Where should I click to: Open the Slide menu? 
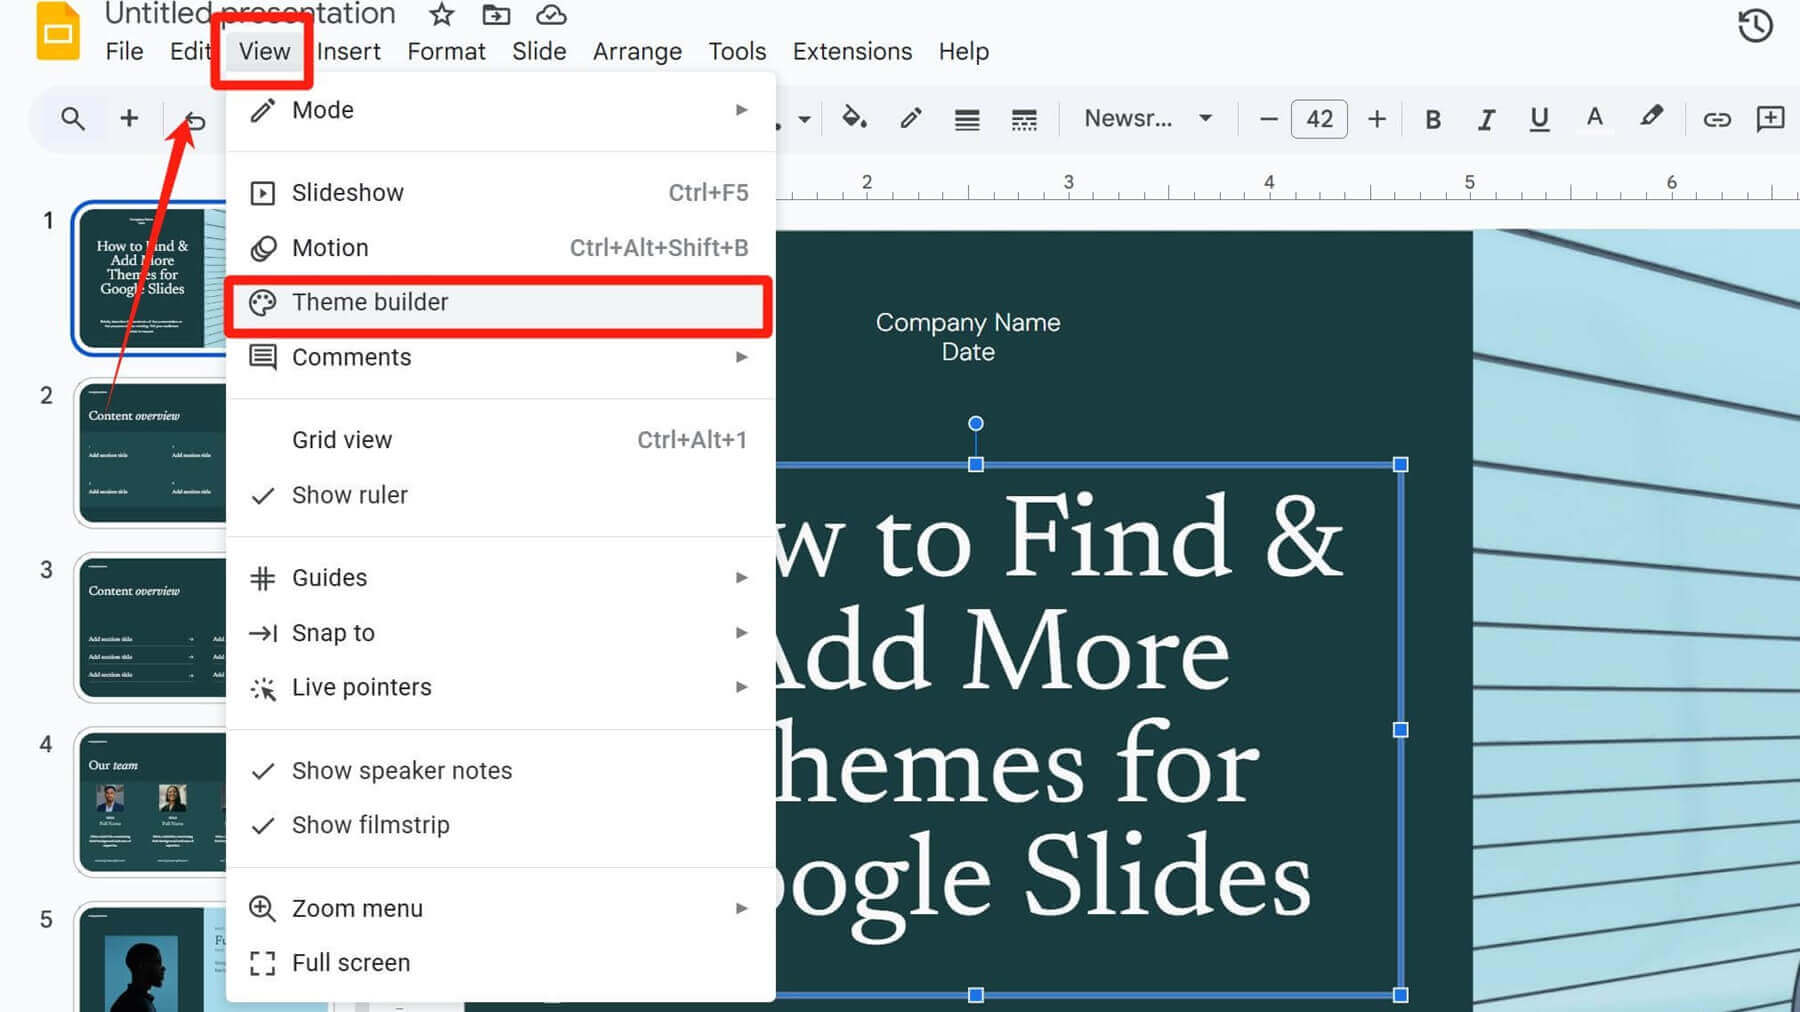539,51
